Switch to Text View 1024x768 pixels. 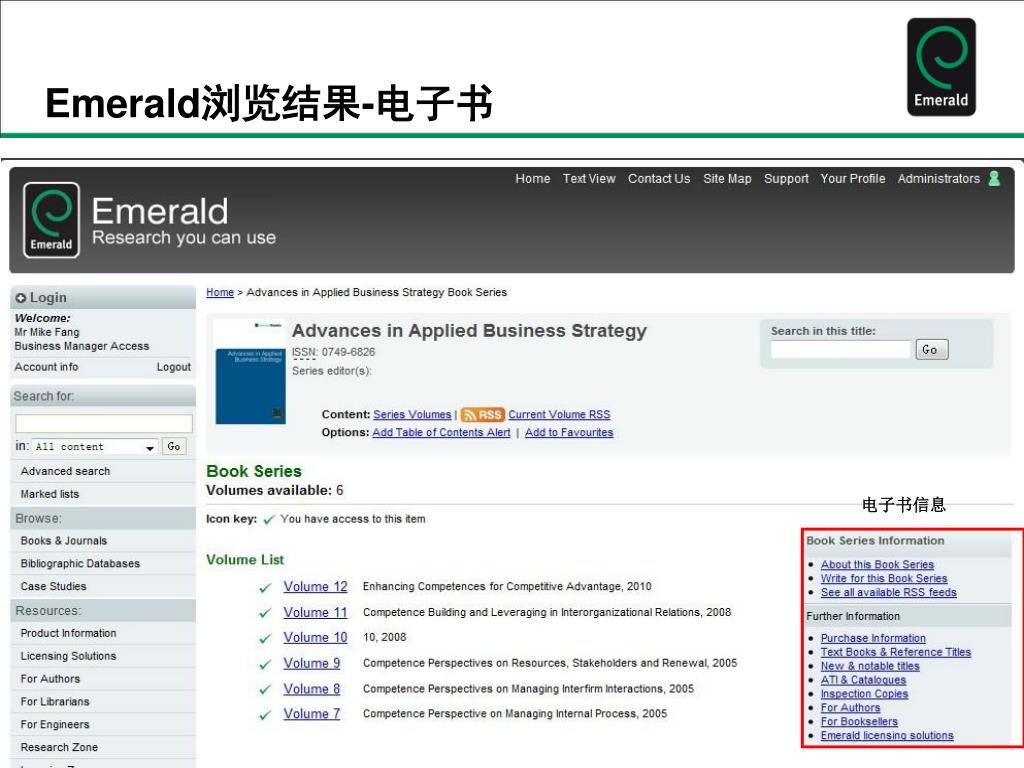(x=589, y=178)
